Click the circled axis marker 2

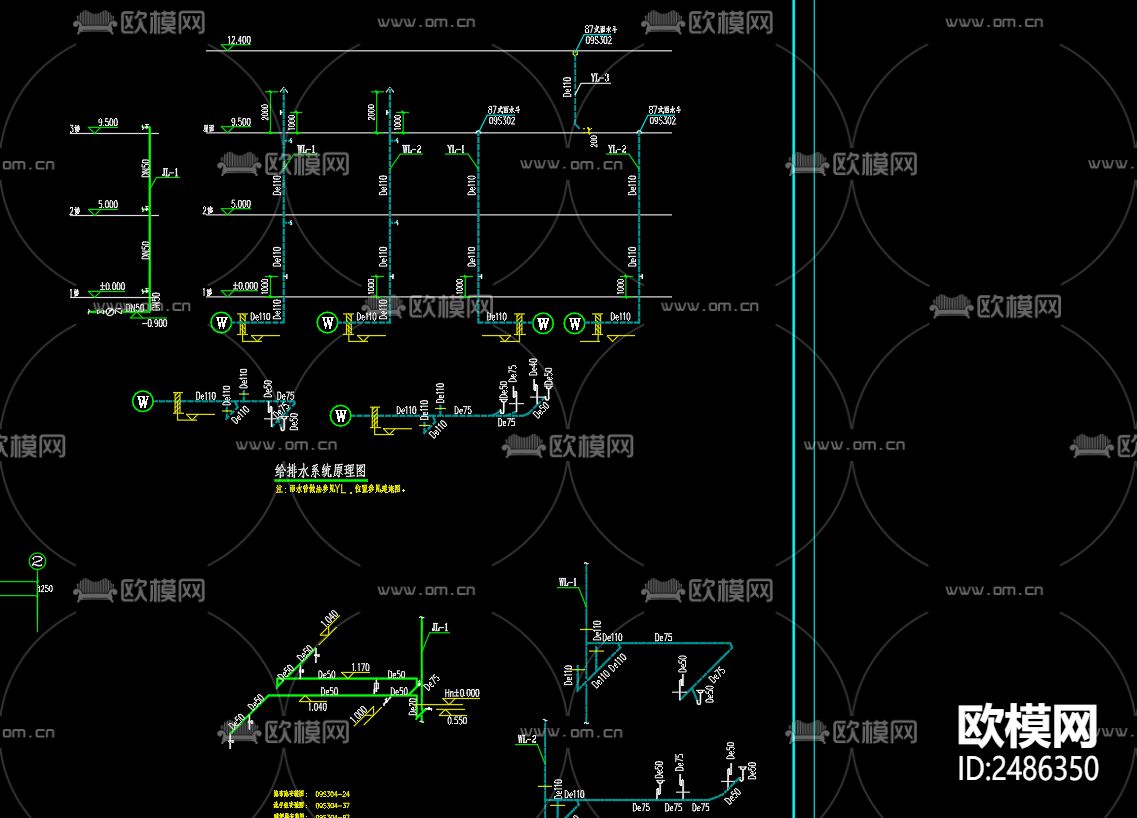(37, 561)
